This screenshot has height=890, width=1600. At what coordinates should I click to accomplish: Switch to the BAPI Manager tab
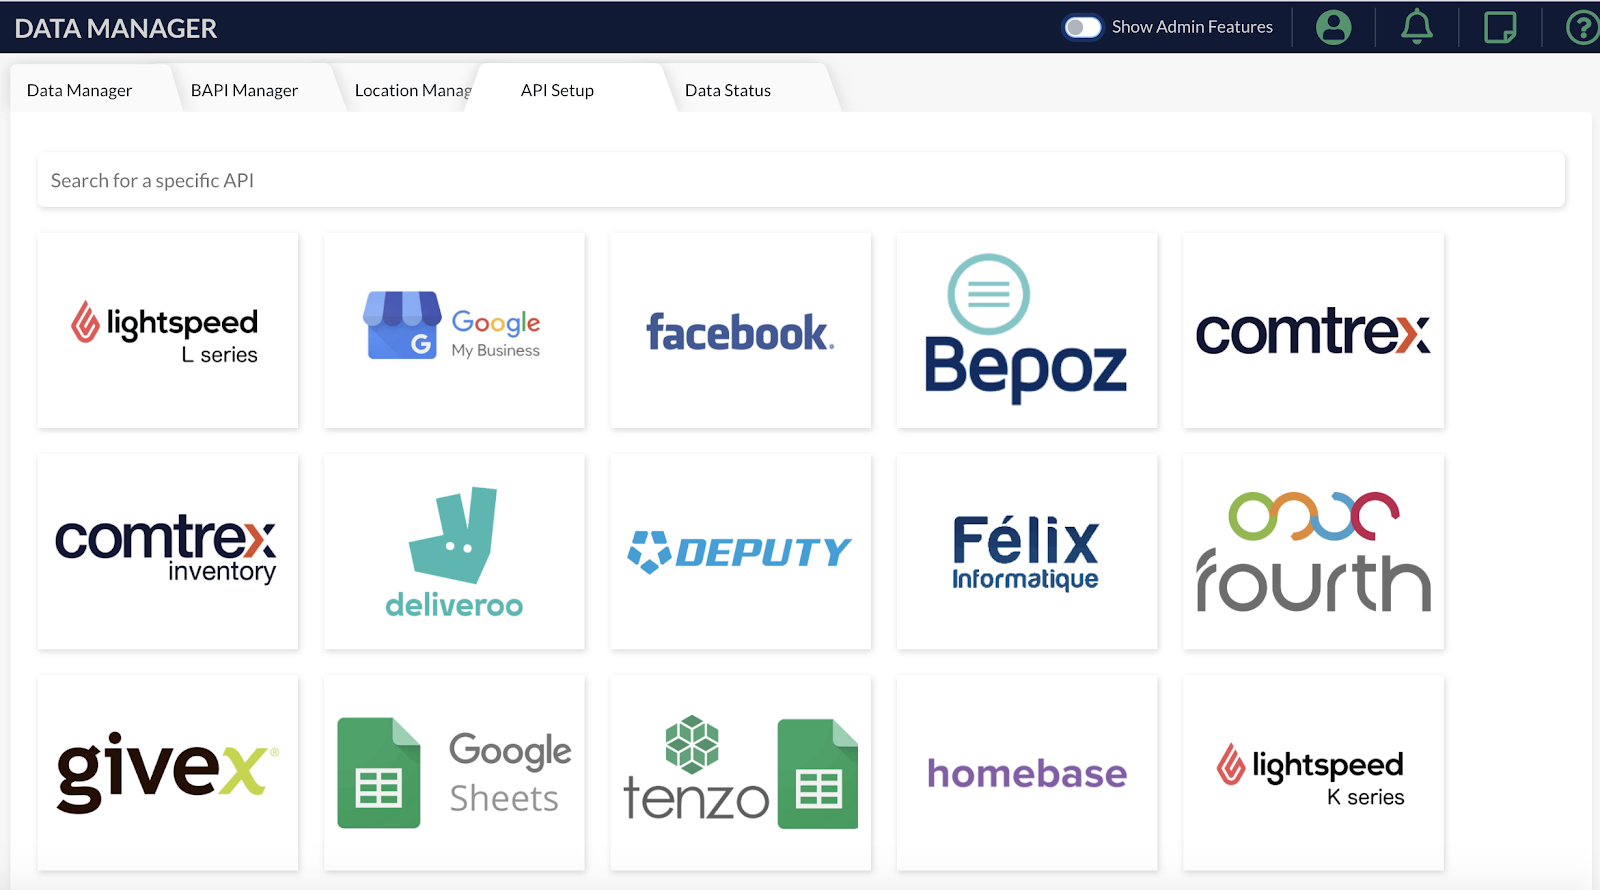click(245, 90)
